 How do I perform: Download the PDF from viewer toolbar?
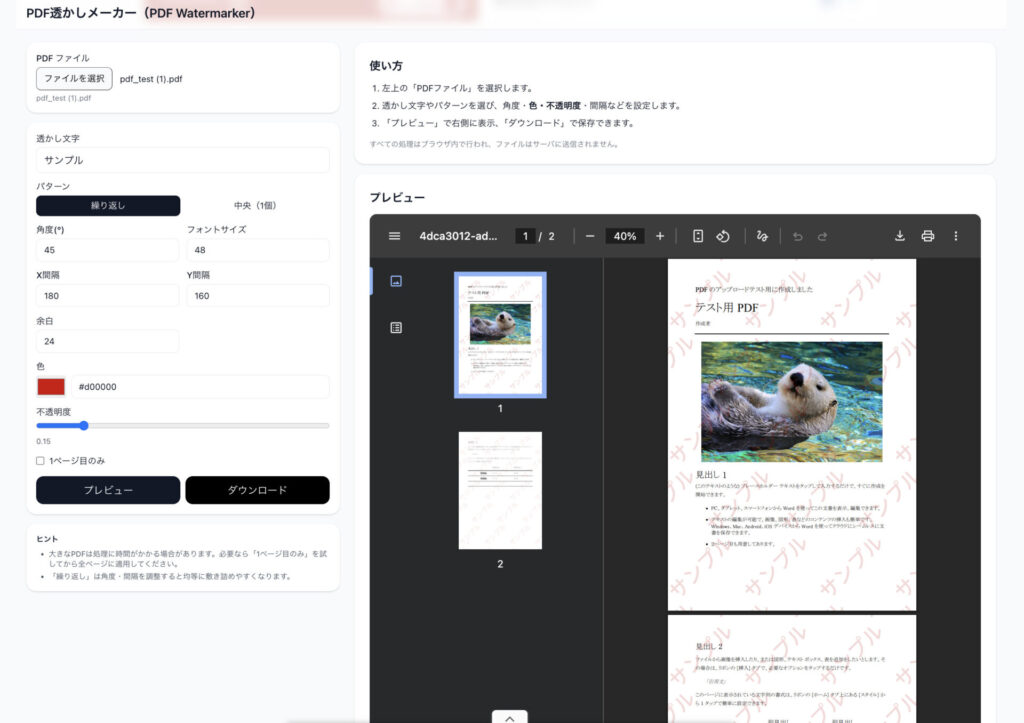[x=899, y=236]
